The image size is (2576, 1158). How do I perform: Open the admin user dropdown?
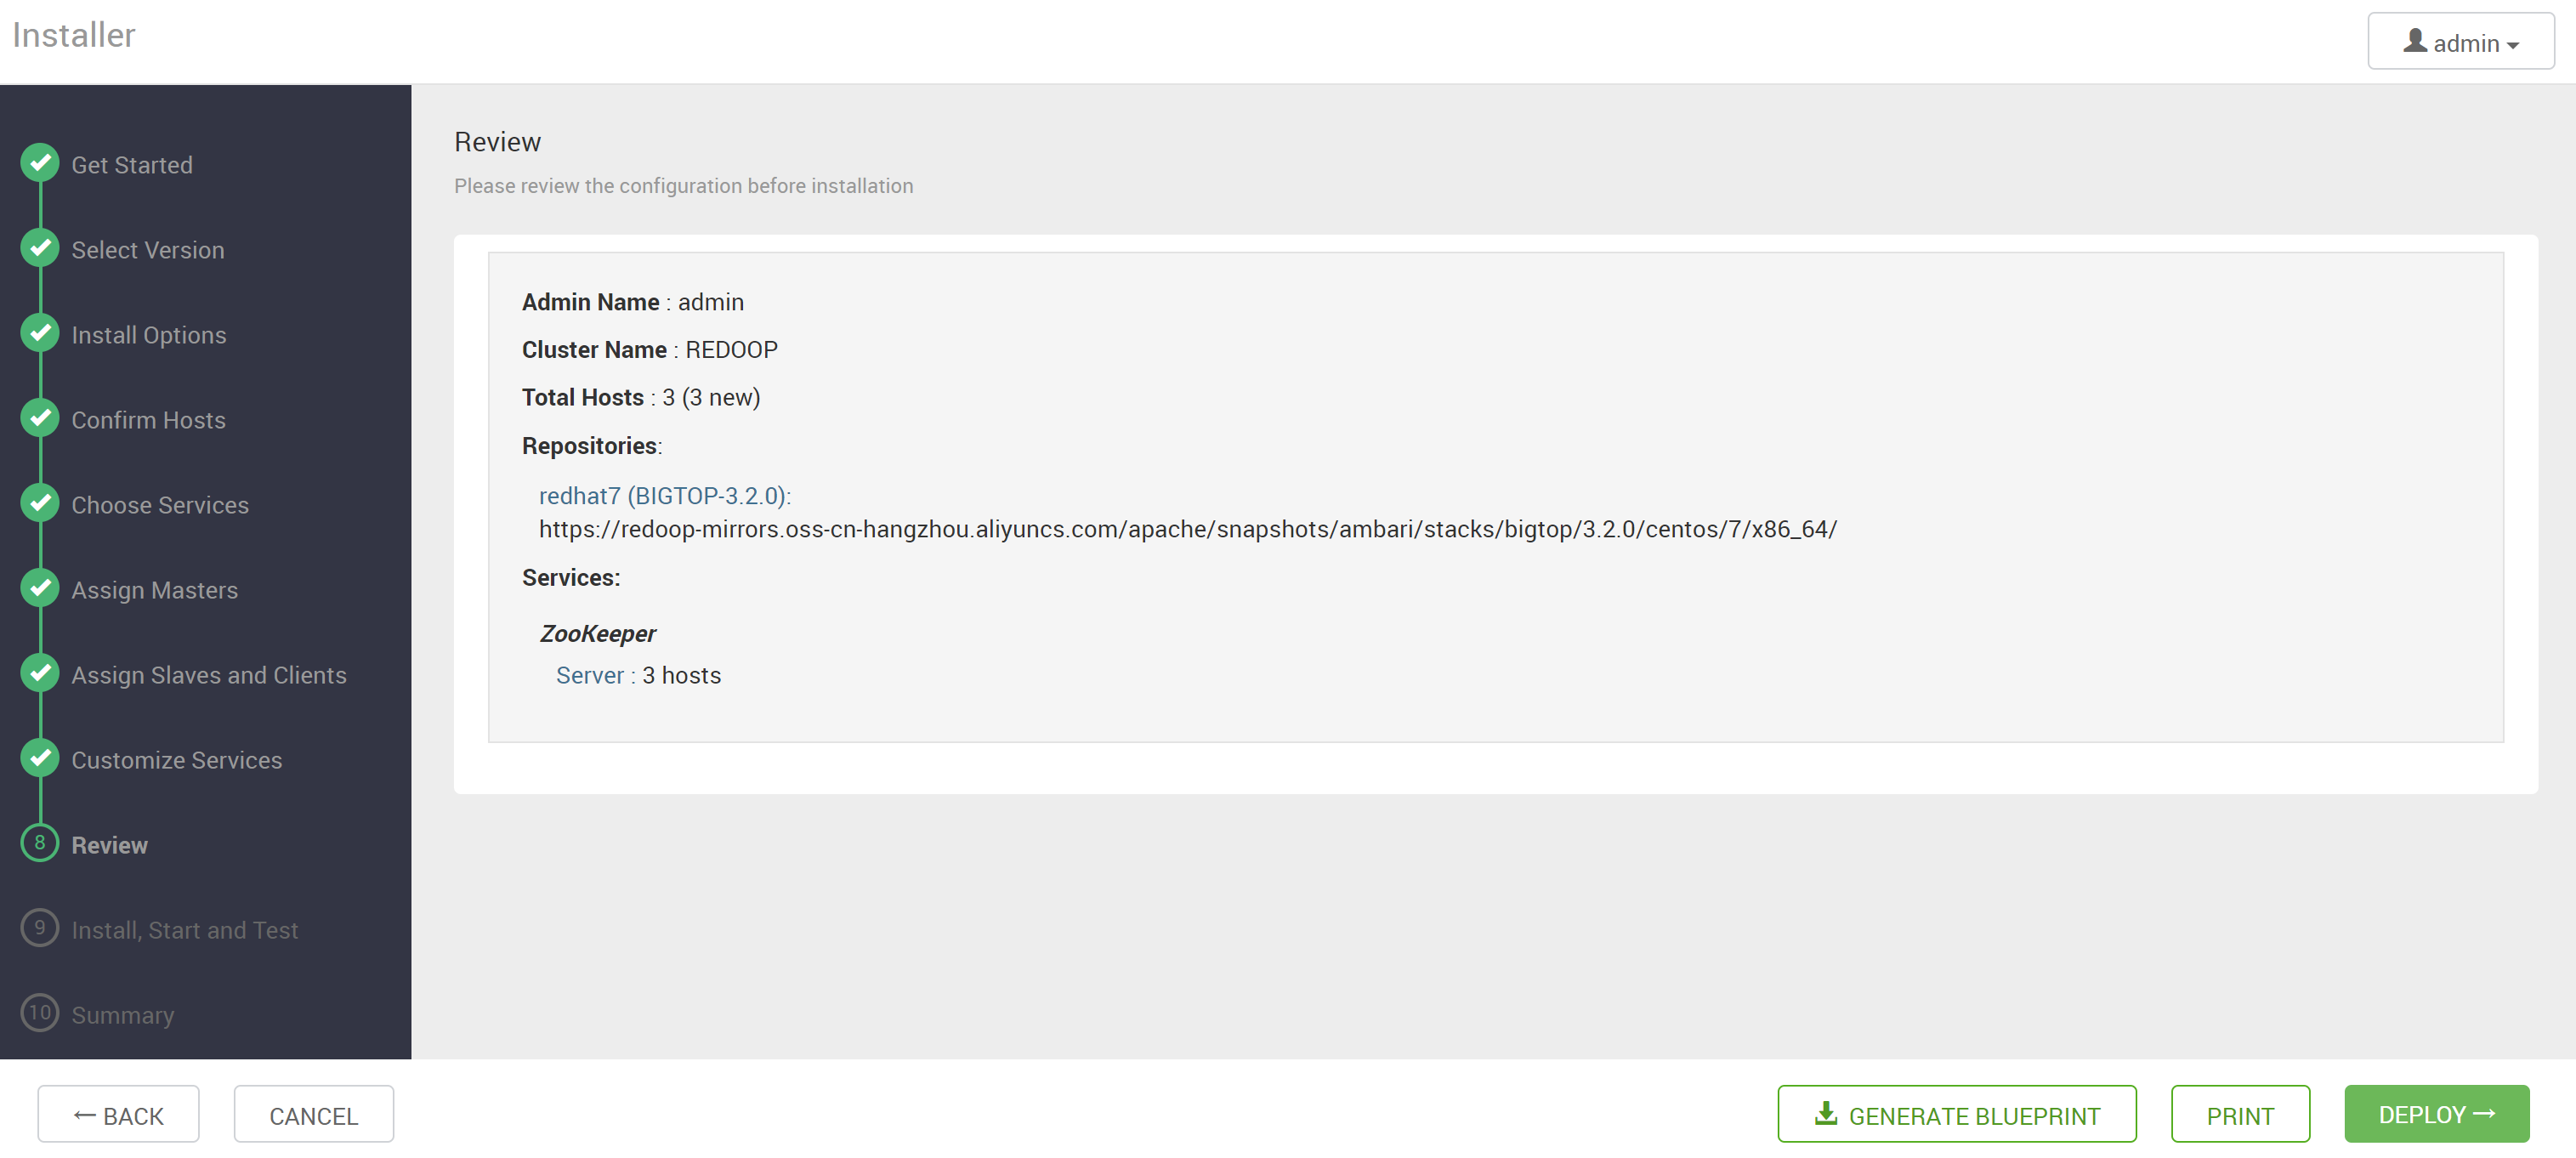pyautogui.click(x=2460, y=42)
